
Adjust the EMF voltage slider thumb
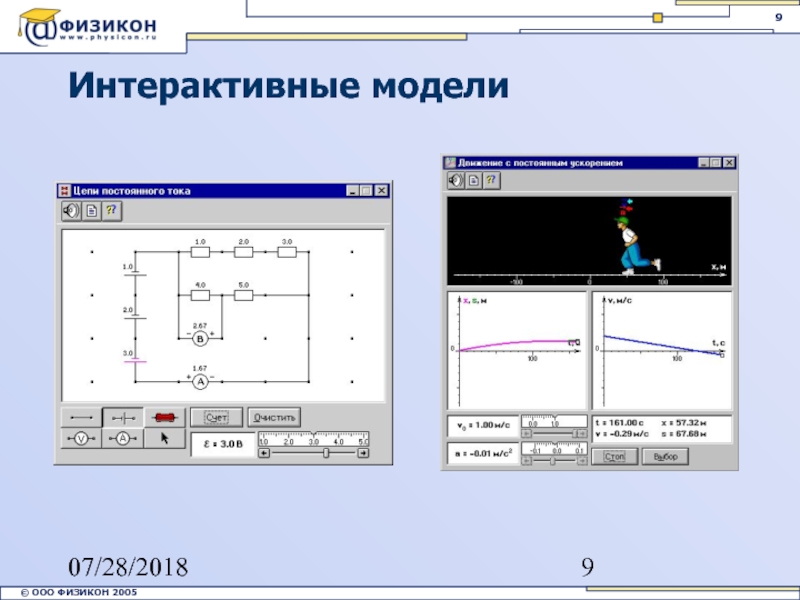[x=326, y=453]
